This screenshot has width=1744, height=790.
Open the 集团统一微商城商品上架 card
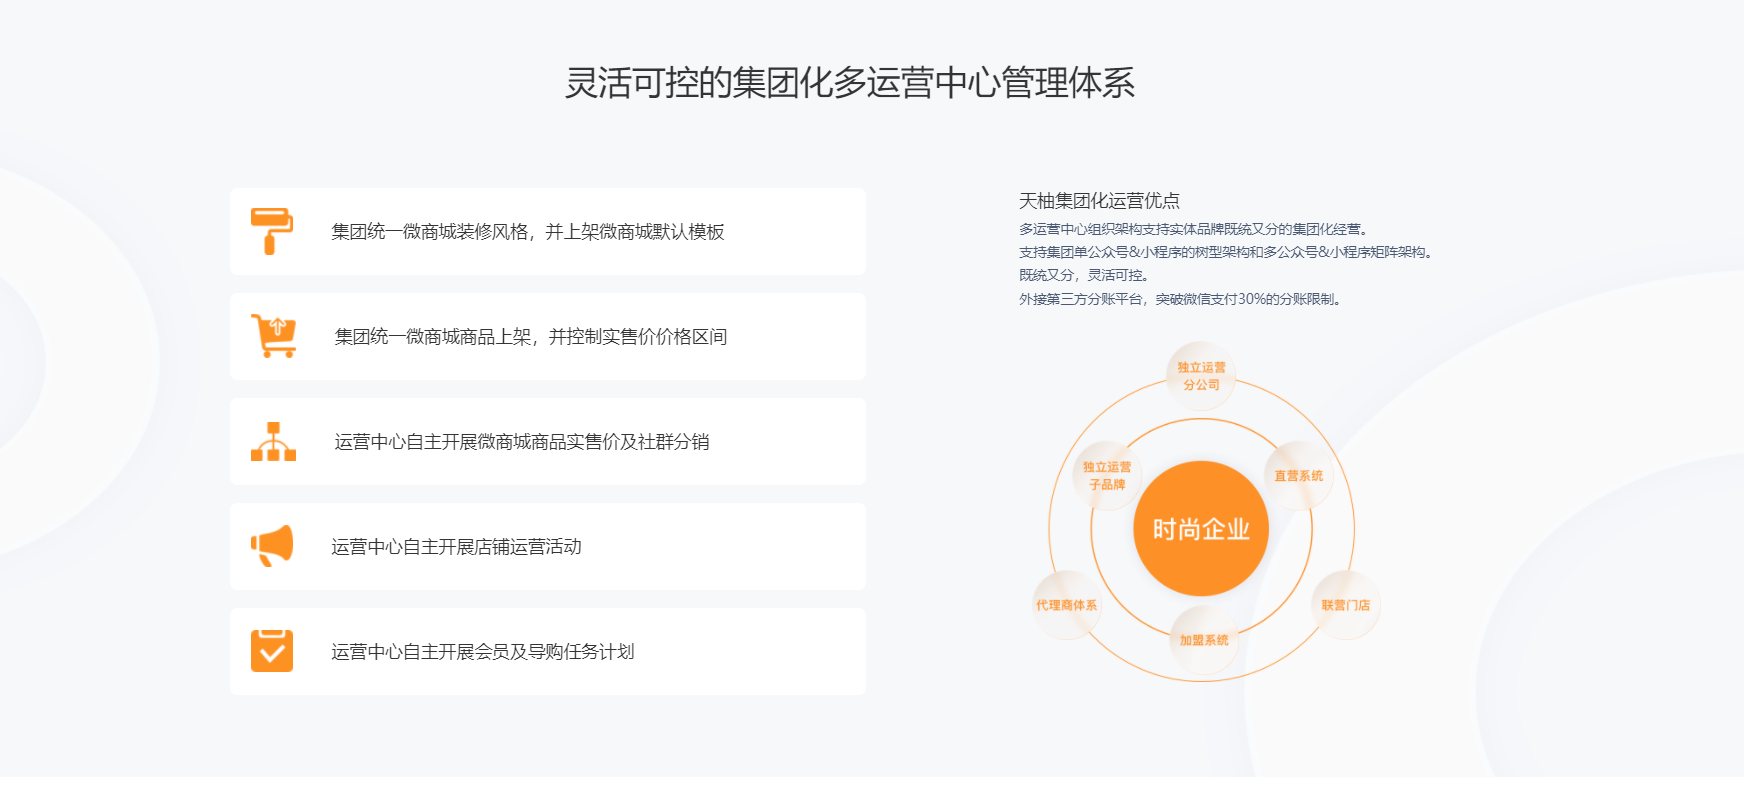[548, 336]
